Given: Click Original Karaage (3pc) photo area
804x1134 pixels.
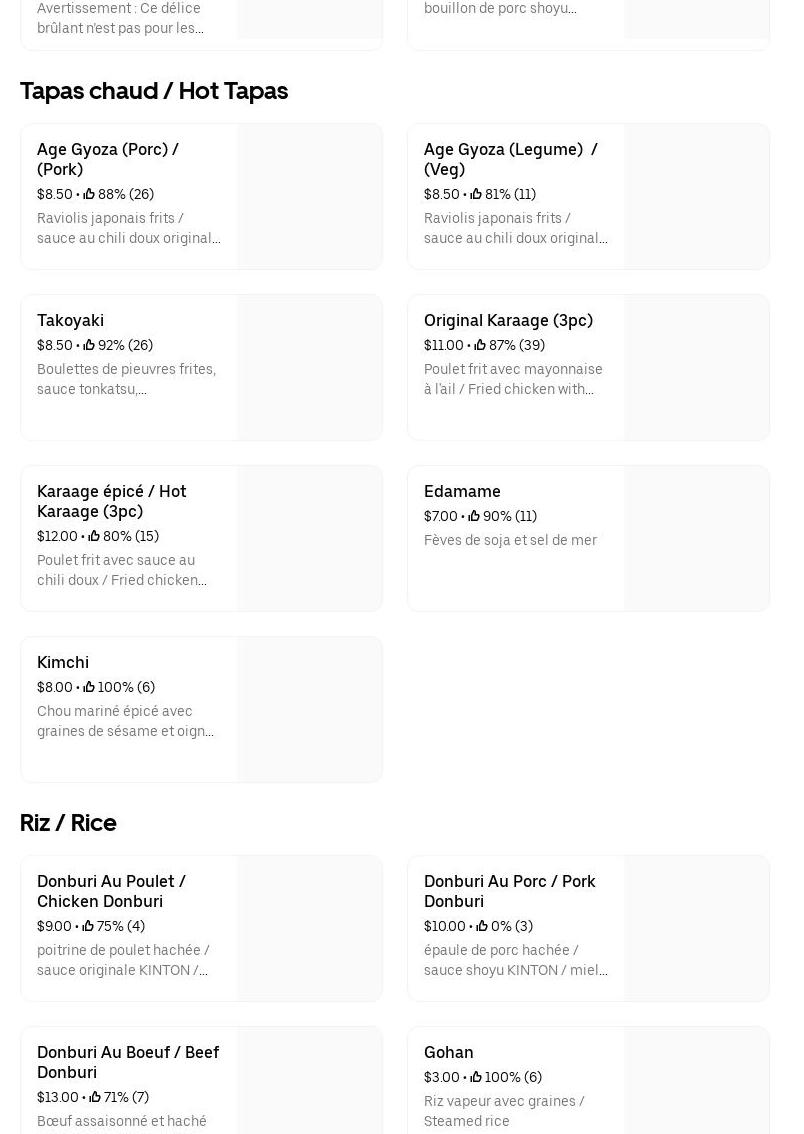Looking at the screenshot, I should (x=696, y=367).
